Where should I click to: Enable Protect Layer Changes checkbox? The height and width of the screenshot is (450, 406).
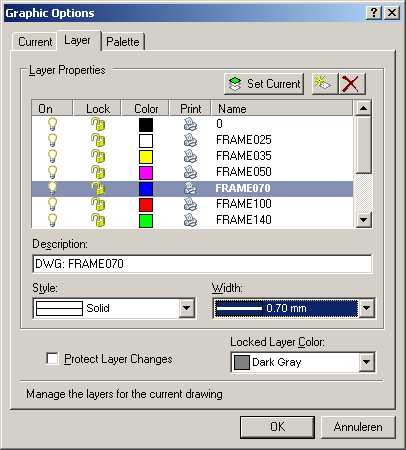(x=52, y=359)
